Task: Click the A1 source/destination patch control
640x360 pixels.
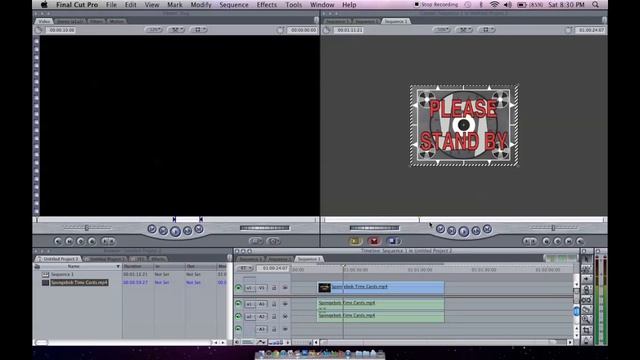Action: (x=255, y=304)
